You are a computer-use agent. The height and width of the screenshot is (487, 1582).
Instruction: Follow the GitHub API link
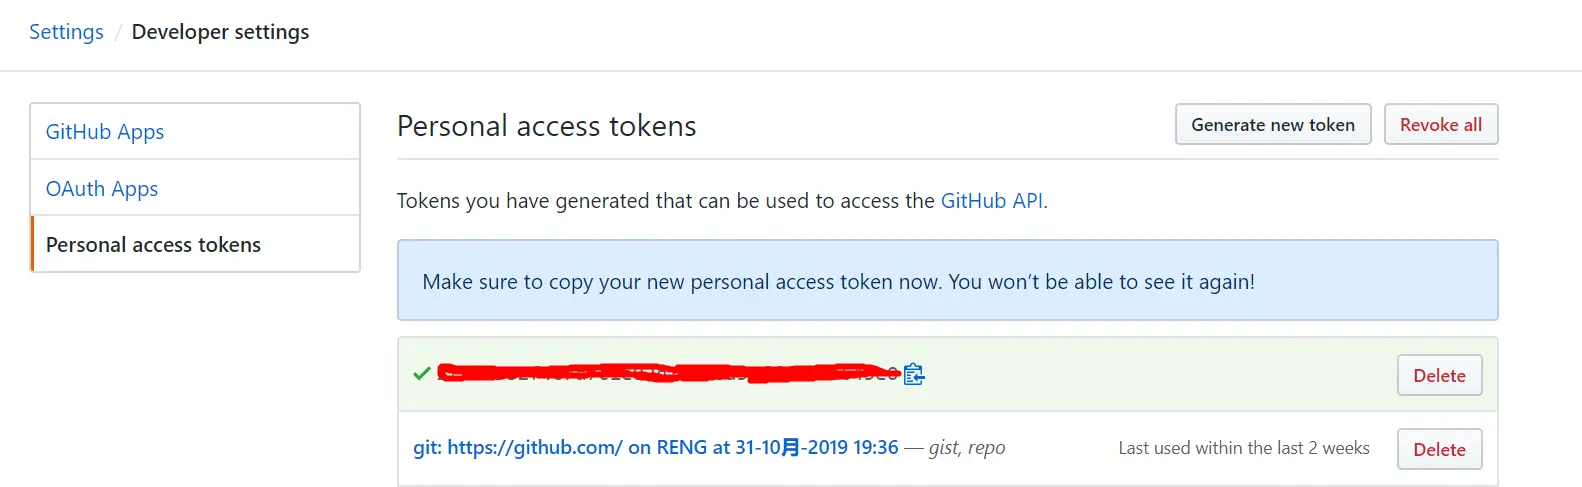pyautogui.click(x=992, y=201)
